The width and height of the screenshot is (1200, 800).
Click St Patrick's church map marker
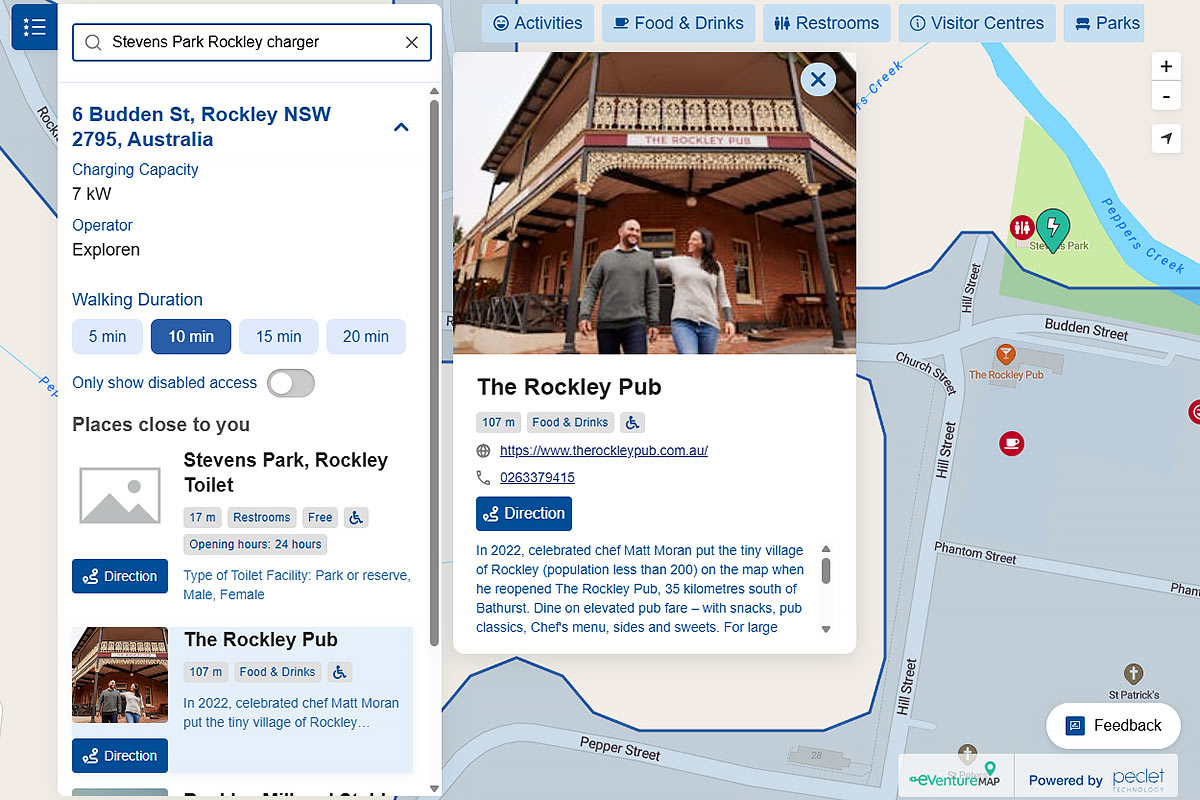click(x=1133, y=674)
